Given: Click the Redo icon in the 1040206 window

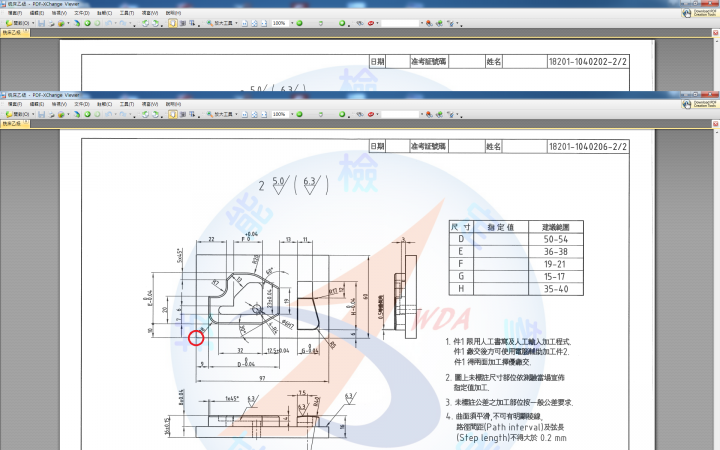Looking at the screenshot, I should (x=123, y=114).
